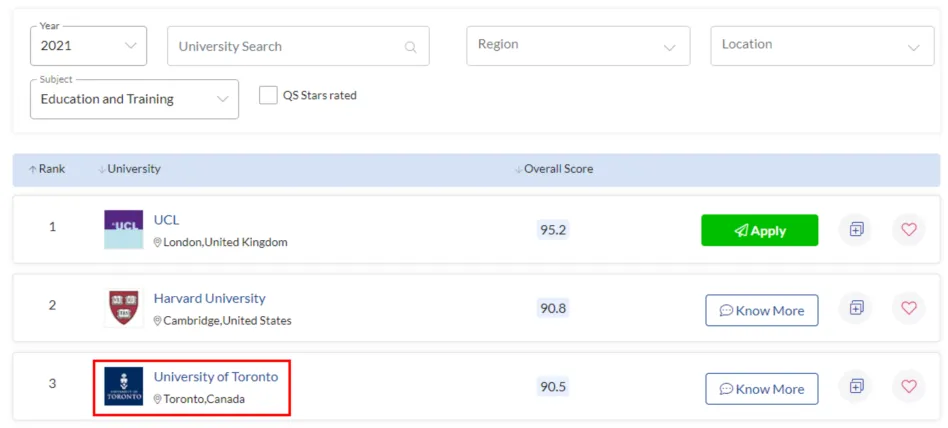Open the University of Toronto link

point(216,377)
